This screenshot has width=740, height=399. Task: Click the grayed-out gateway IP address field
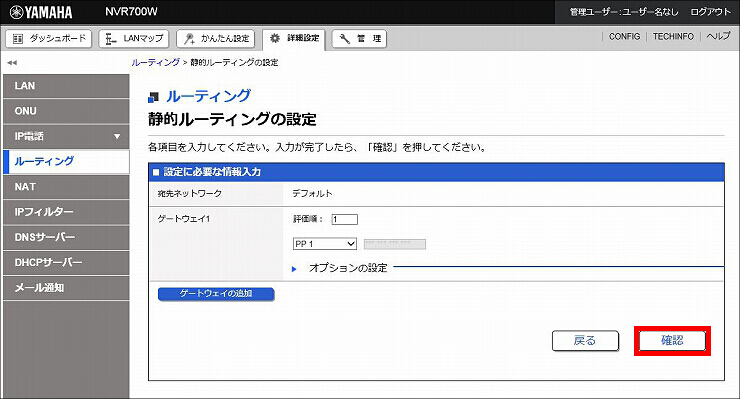(x=395, y=244)
